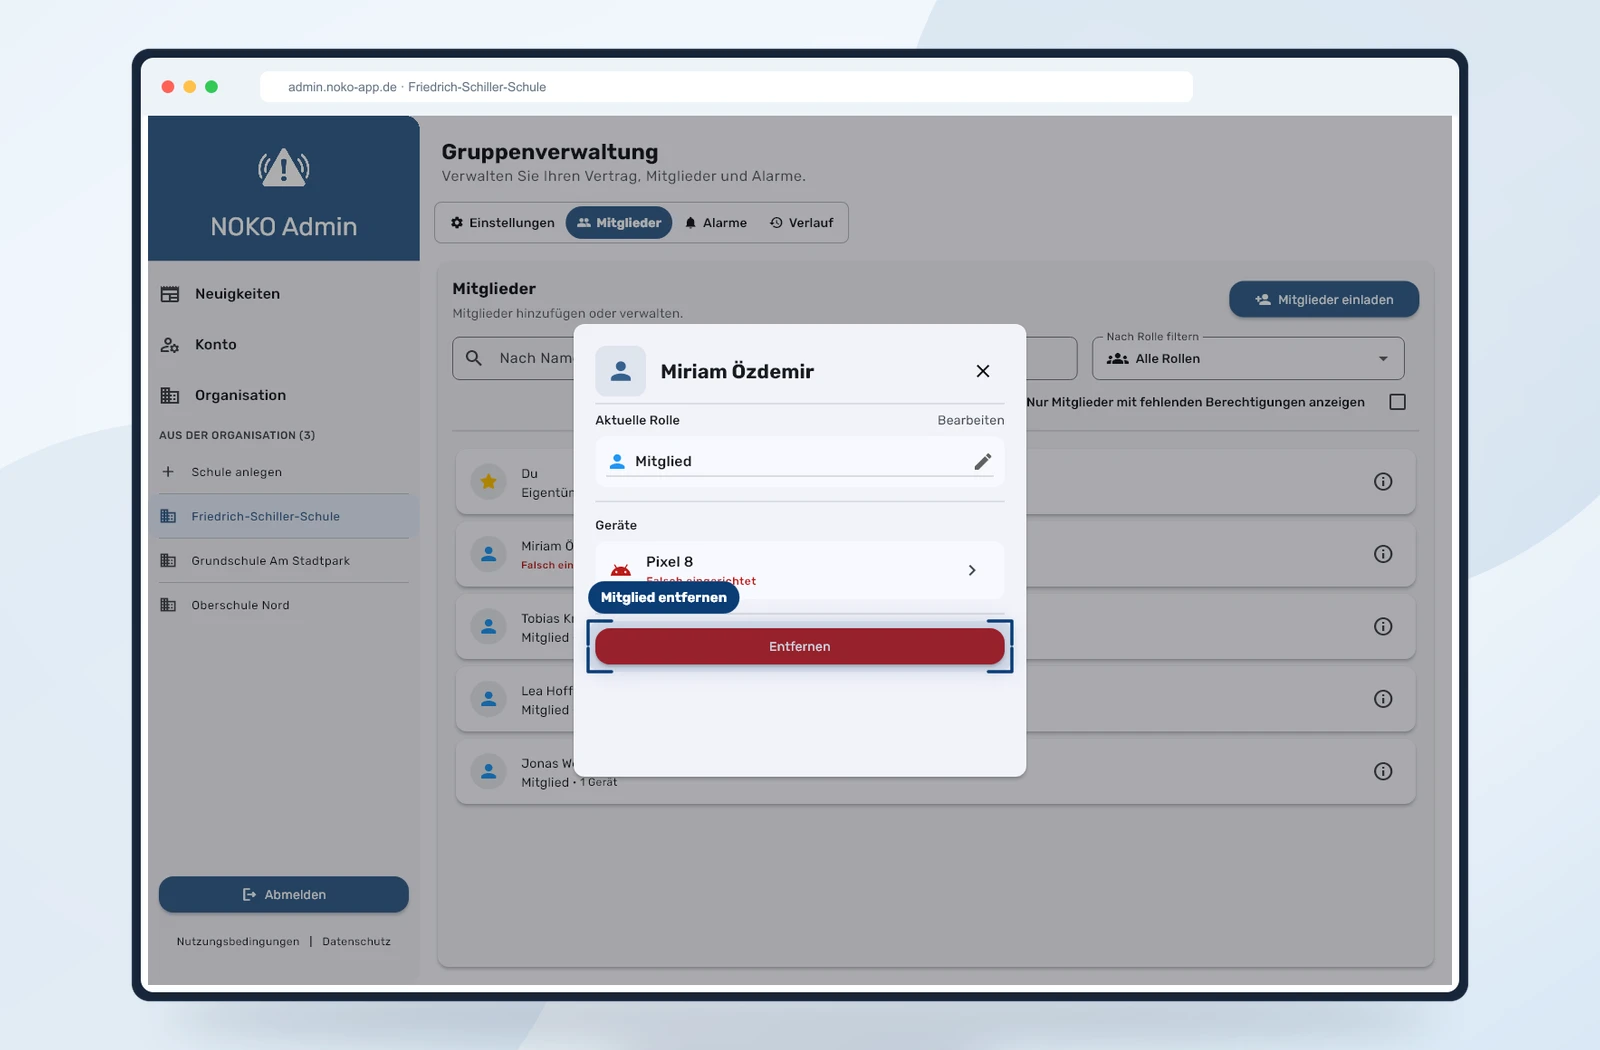Select the Organisation building icon in sidebar

pos(170,395)
